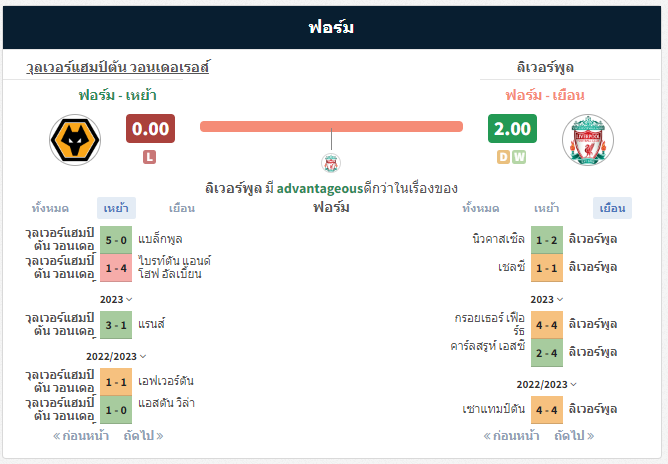Collapse the 2022/2023 season on Liverpool side

pos(547,384)
